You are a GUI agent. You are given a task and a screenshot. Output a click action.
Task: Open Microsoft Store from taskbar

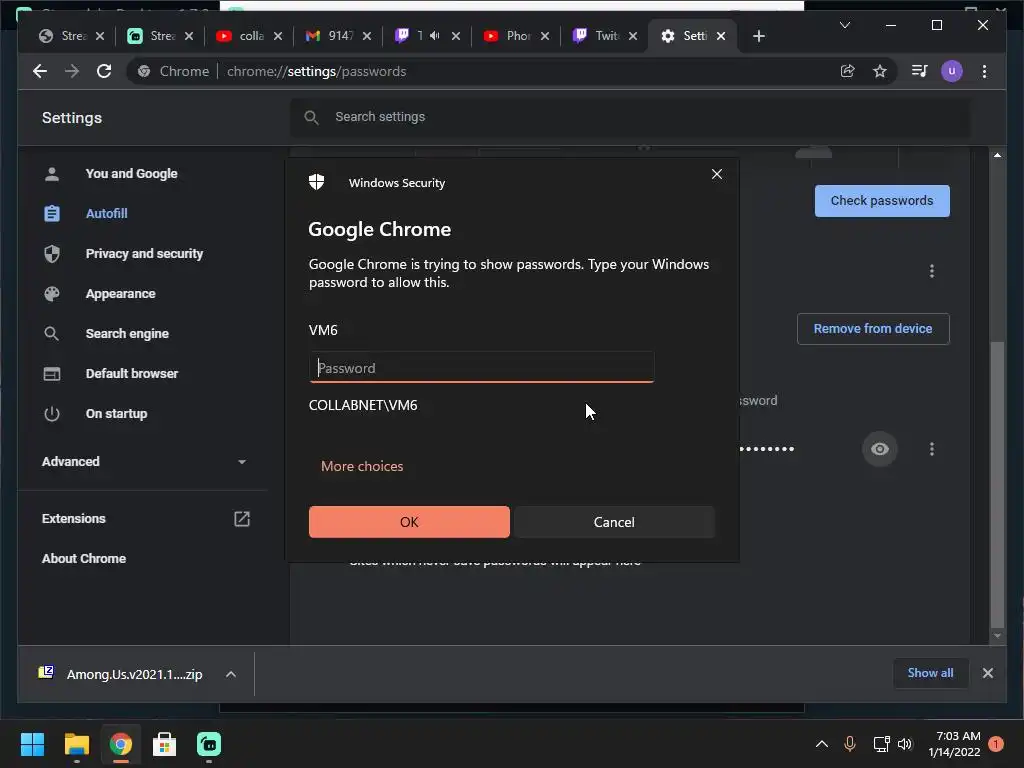point(165,744)
